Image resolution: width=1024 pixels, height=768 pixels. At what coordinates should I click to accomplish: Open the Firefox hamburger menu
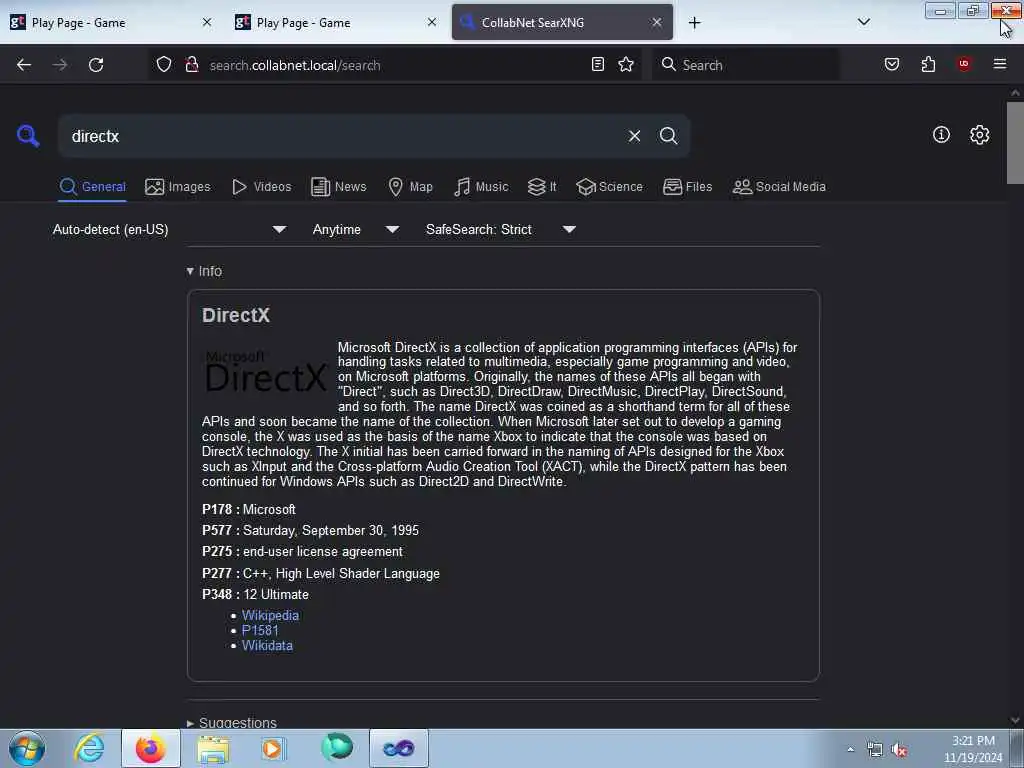pos(999,64)
